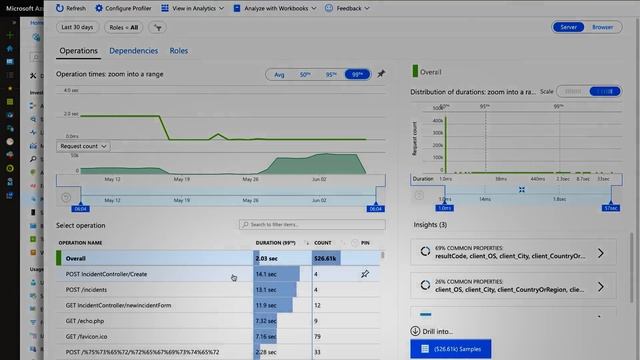This screenshot has height=360, width=640.
Task: Select the POST /%75%73%65%72 encoded row
Action: 218,352
